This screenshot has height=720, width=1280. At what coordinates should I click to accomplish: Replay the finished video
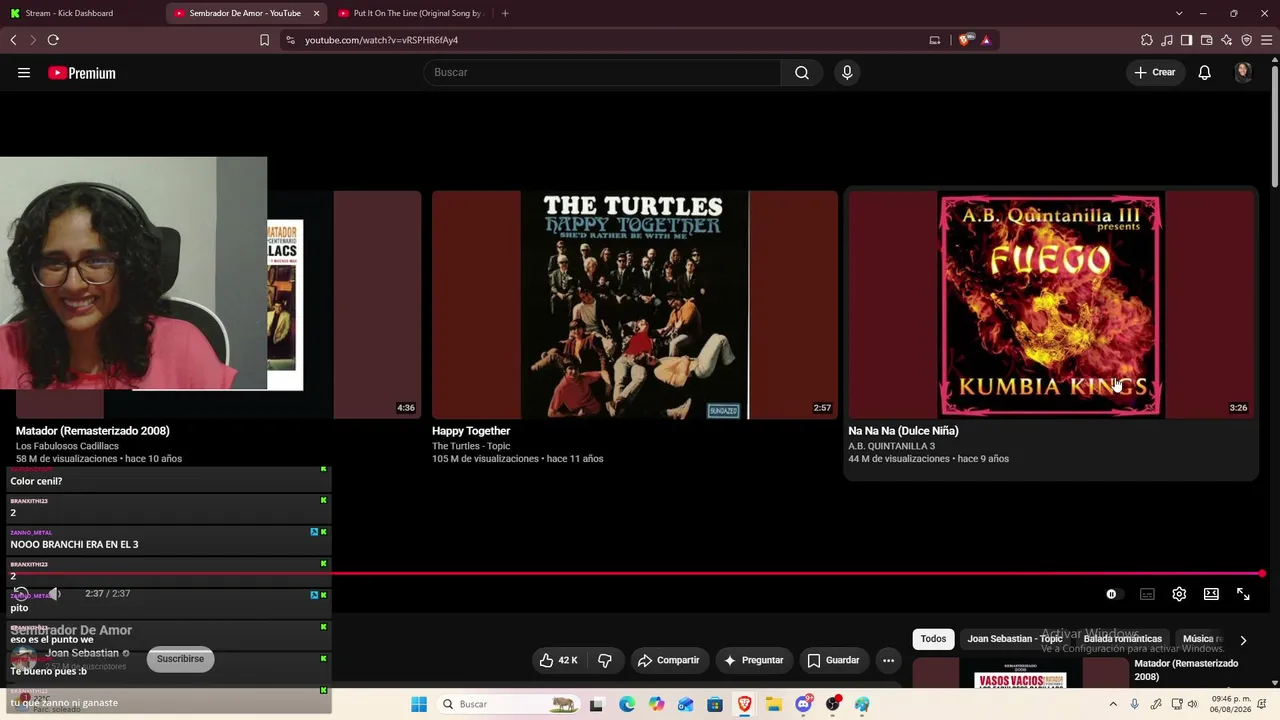tap(21, 594)
